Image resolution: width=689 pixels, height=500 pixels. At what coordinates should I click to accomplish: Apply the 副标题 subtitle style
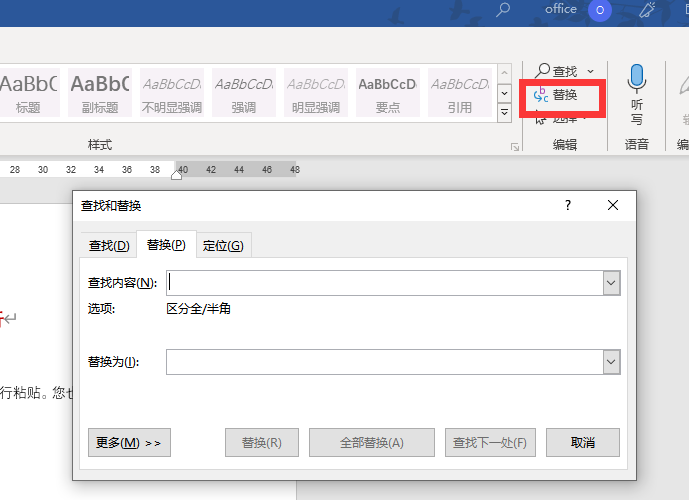(x=100, y=92)
